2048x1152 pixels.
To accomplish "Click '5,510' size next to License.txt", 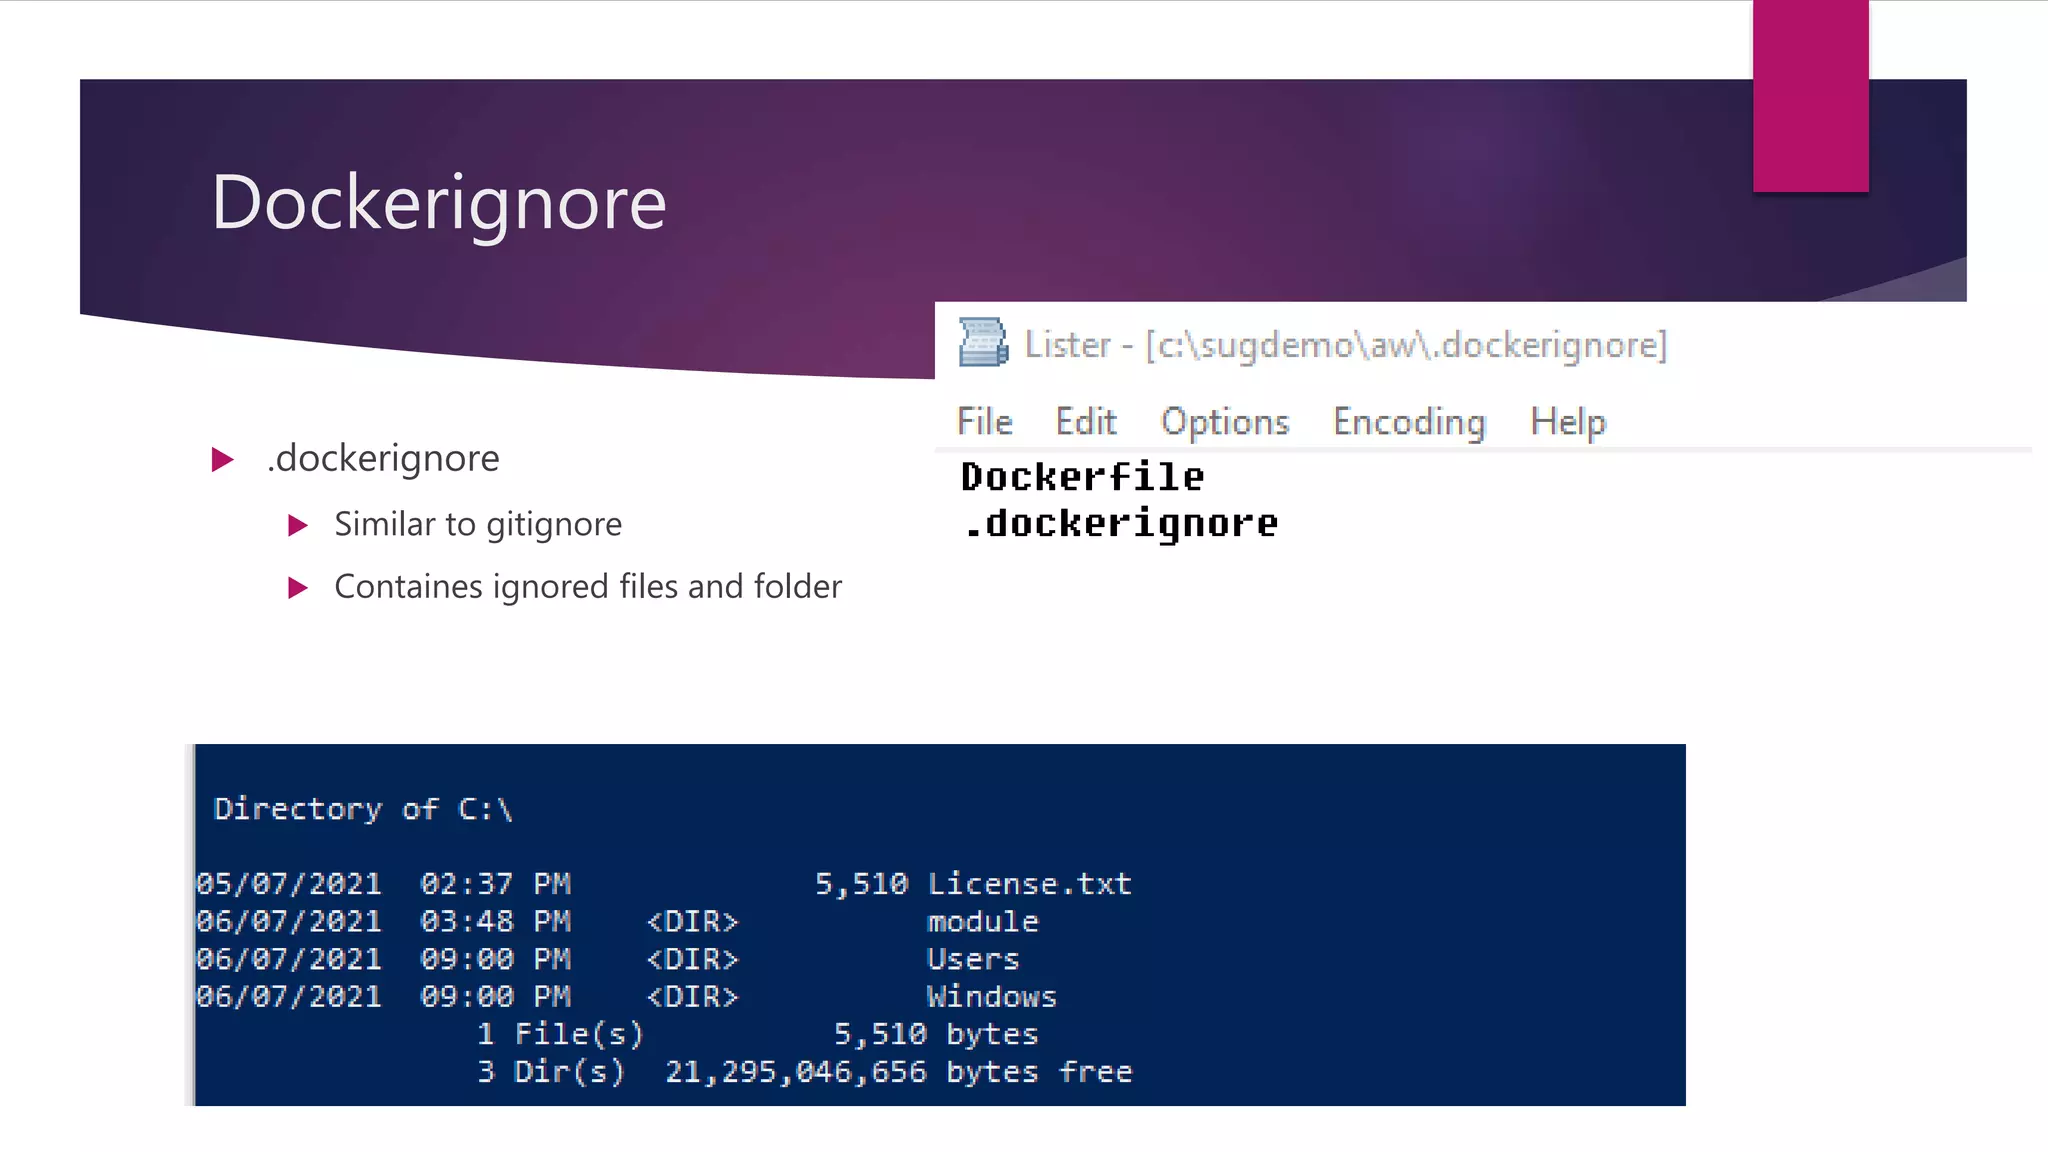I will [x=861, y=884].
